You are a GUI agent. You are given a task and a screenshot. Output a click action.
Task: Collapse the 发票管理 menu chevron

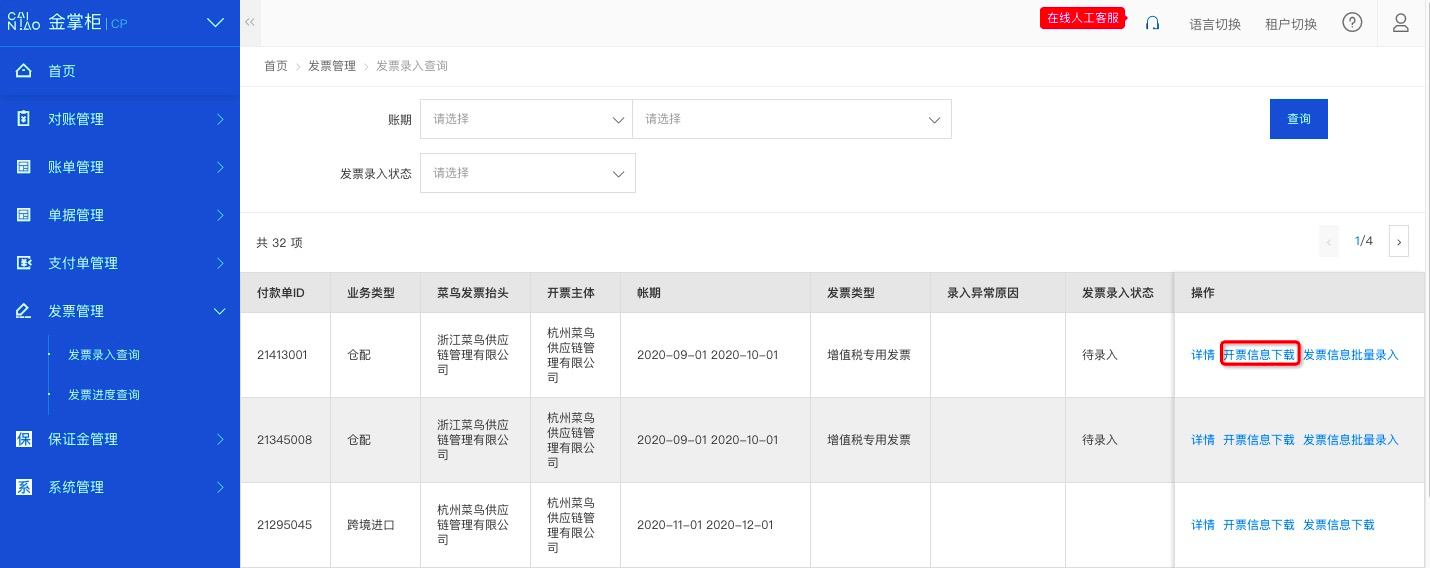coord(220,311)
